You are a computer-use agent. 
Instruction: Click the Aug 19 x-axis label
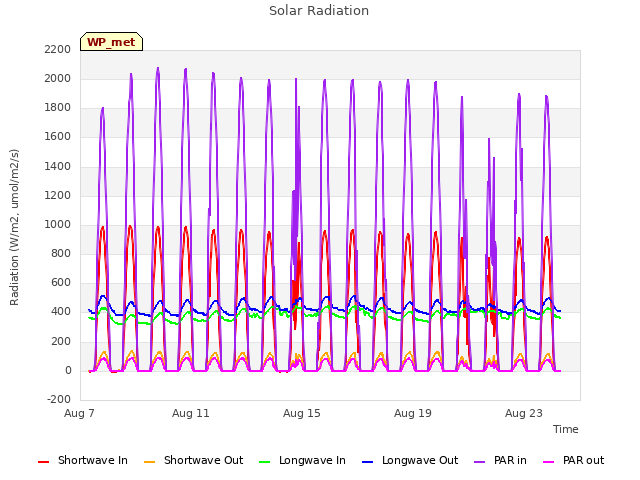coord(413,413)
